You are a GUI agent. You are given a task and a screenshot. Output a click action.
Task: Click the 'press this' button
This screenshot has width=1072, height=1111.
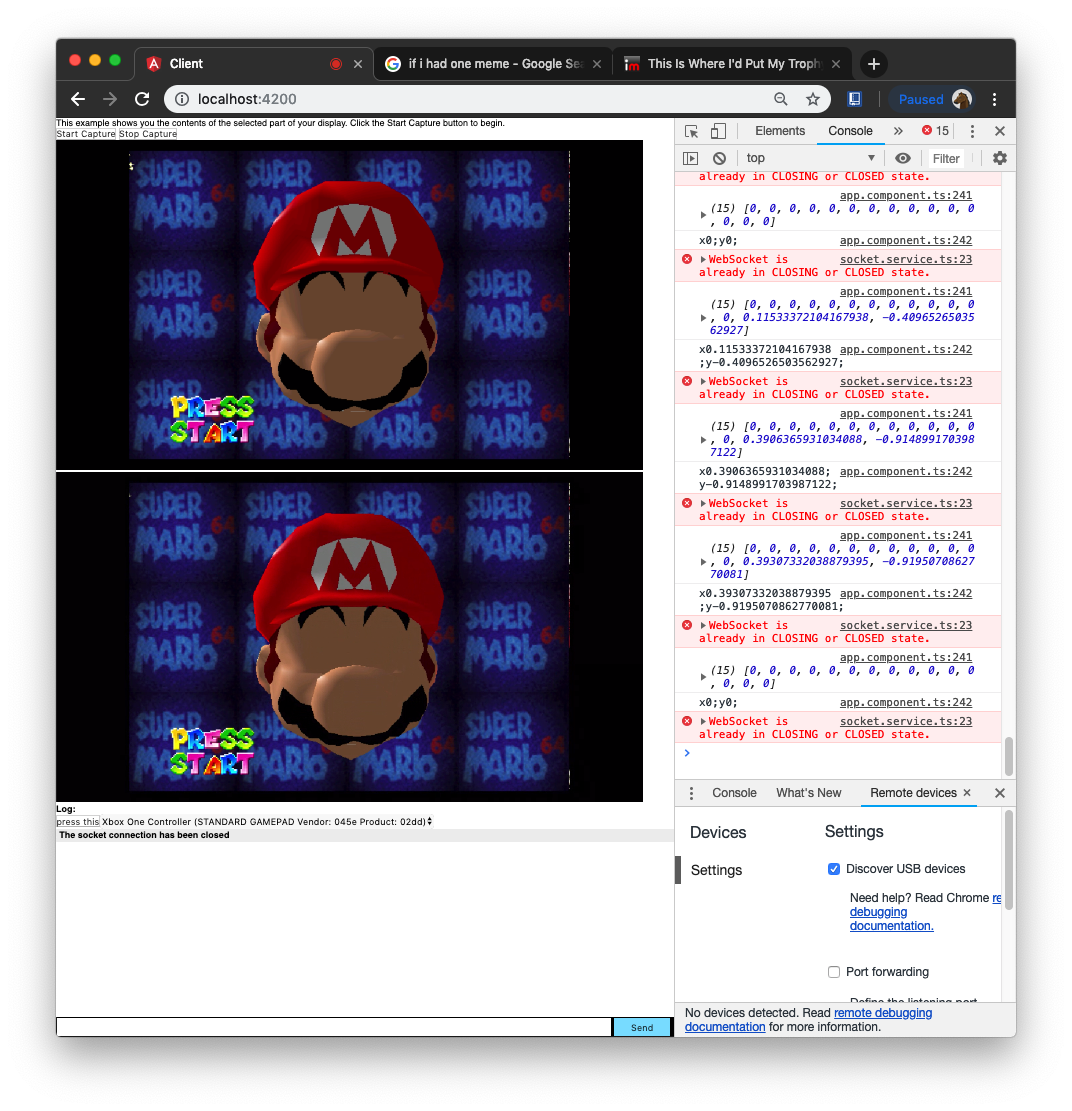78,822
